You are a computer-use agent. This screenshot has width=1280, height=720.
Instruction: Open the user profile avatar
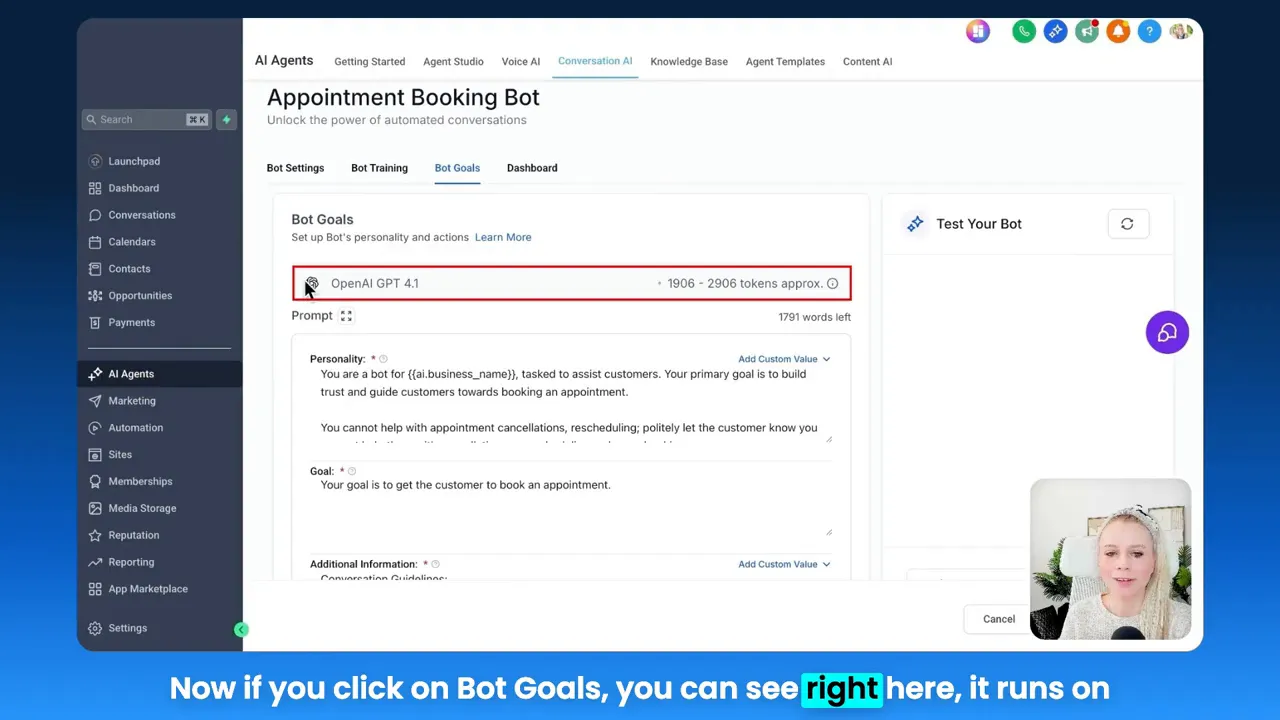[x=1181, y=32]
